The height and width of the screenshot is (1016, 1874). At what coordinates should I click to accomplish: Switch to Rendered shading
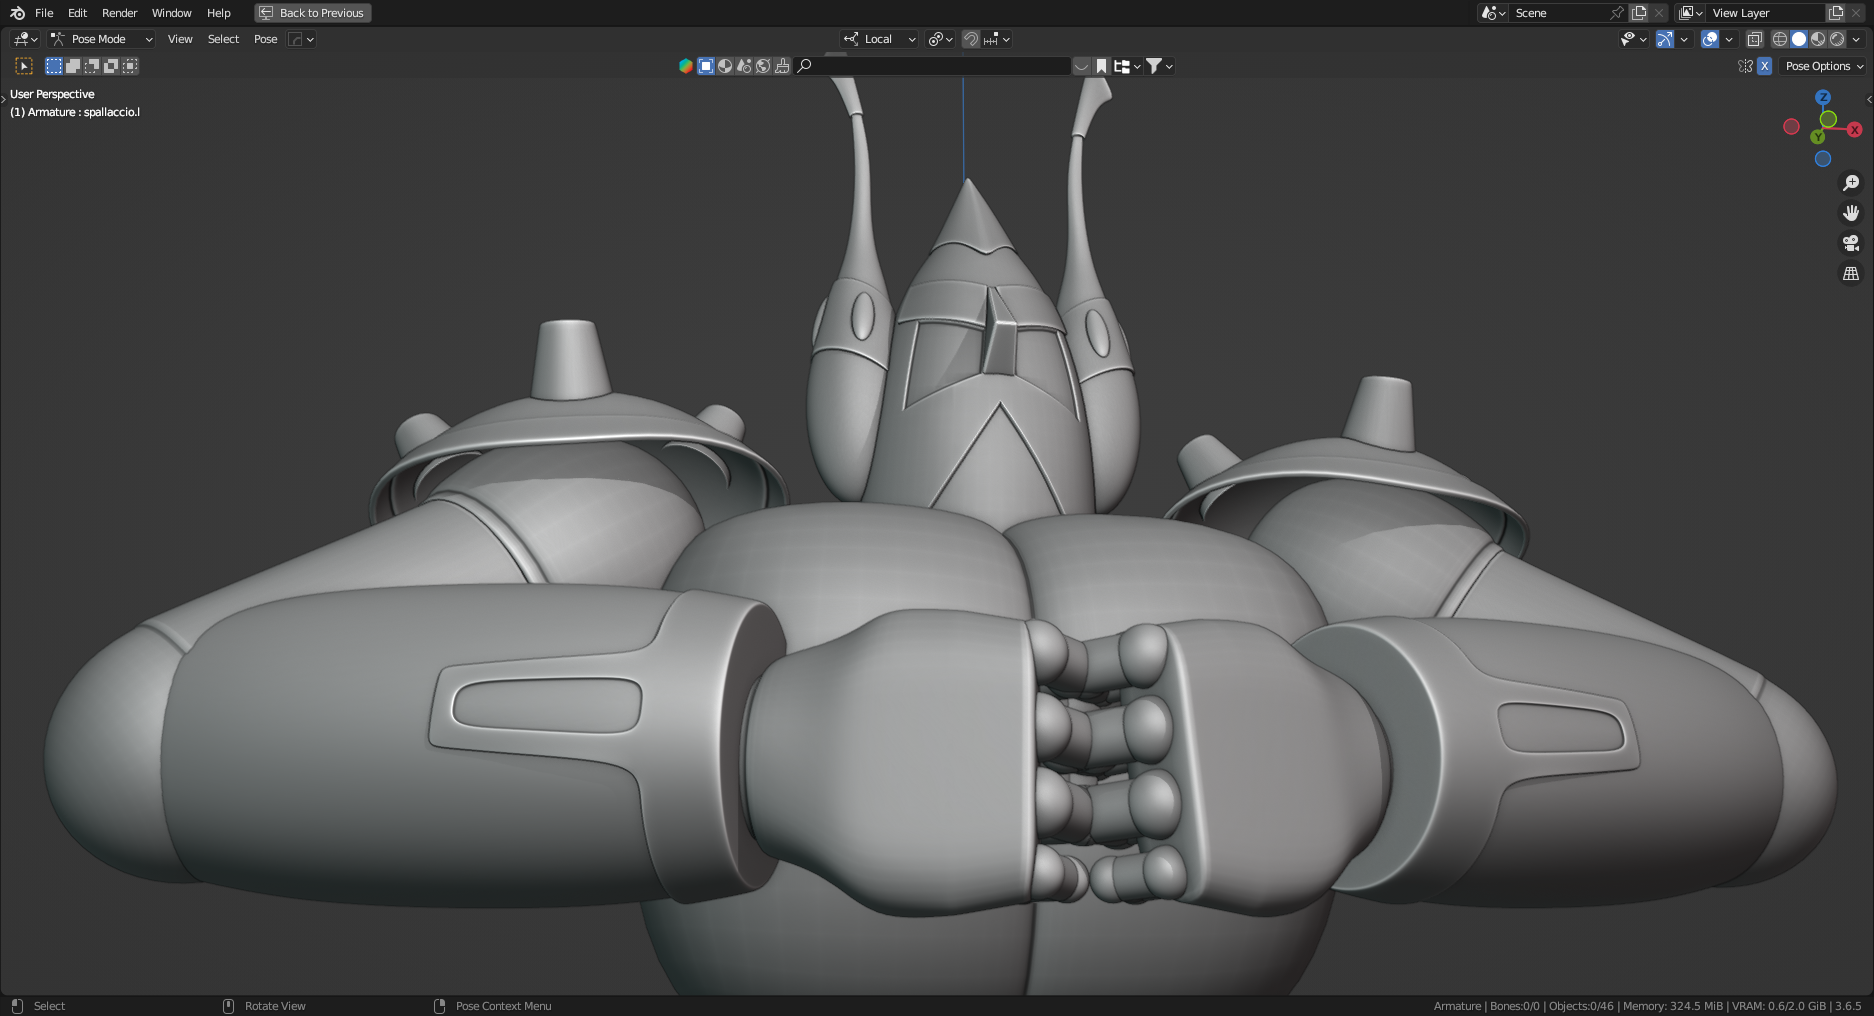(x=1837, y=39)
